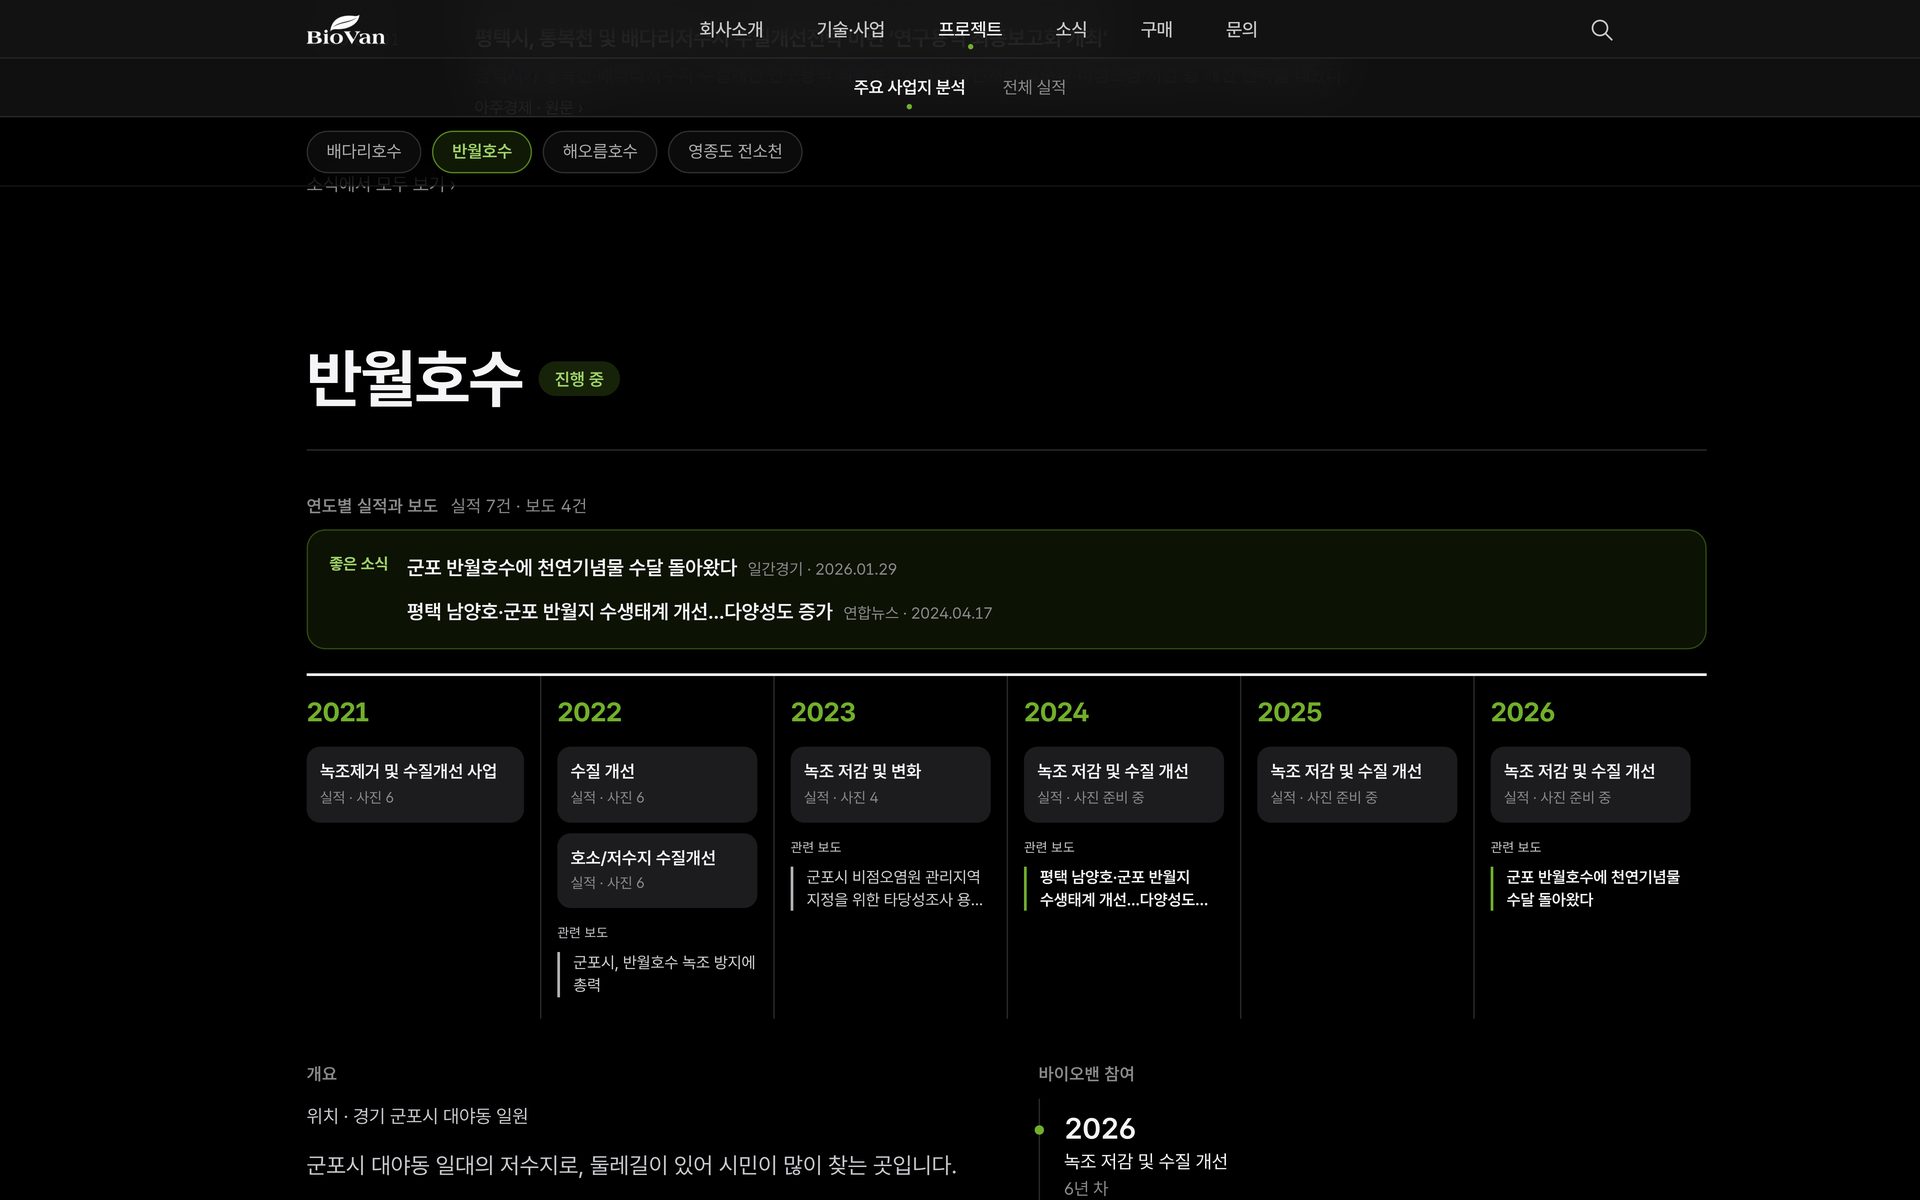The height and width of the screenshot is (1200, 1920).
Task: Open 2024 related article 평택 남양호·군포 반월지
Action: pos(1123,888)
